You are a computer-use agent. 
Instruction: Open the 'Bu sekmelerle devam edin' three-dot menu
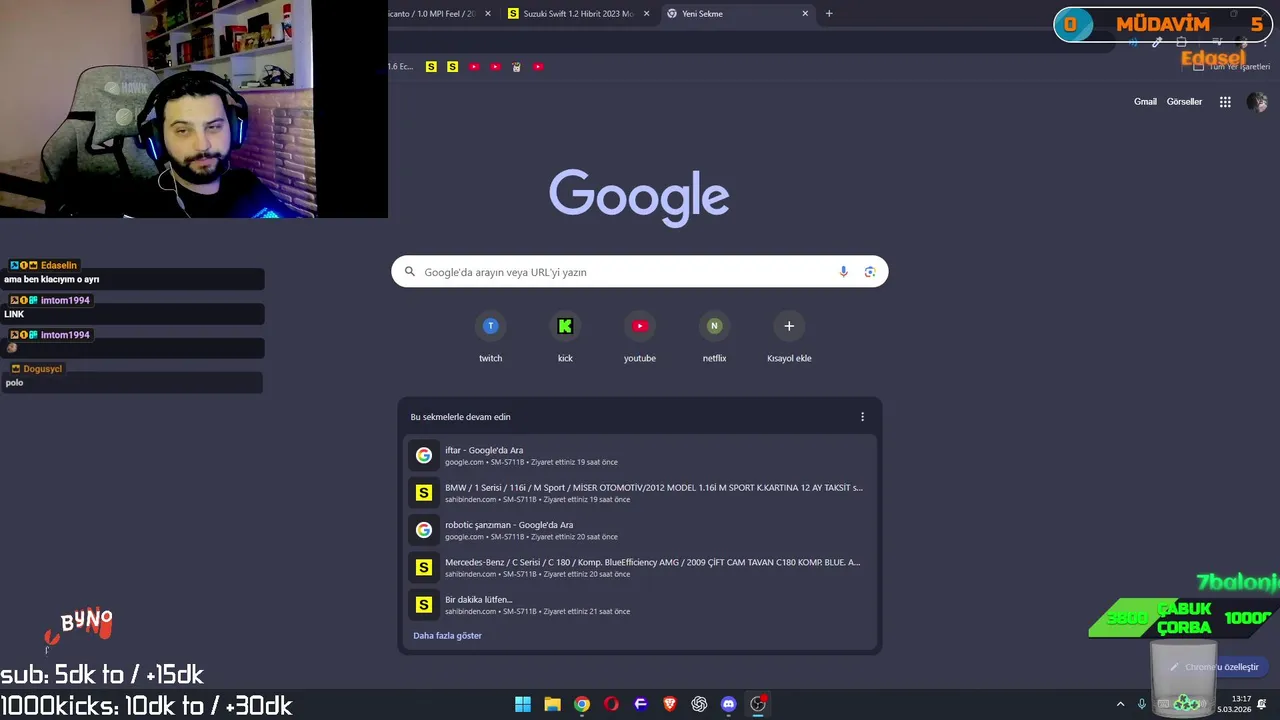862,417
